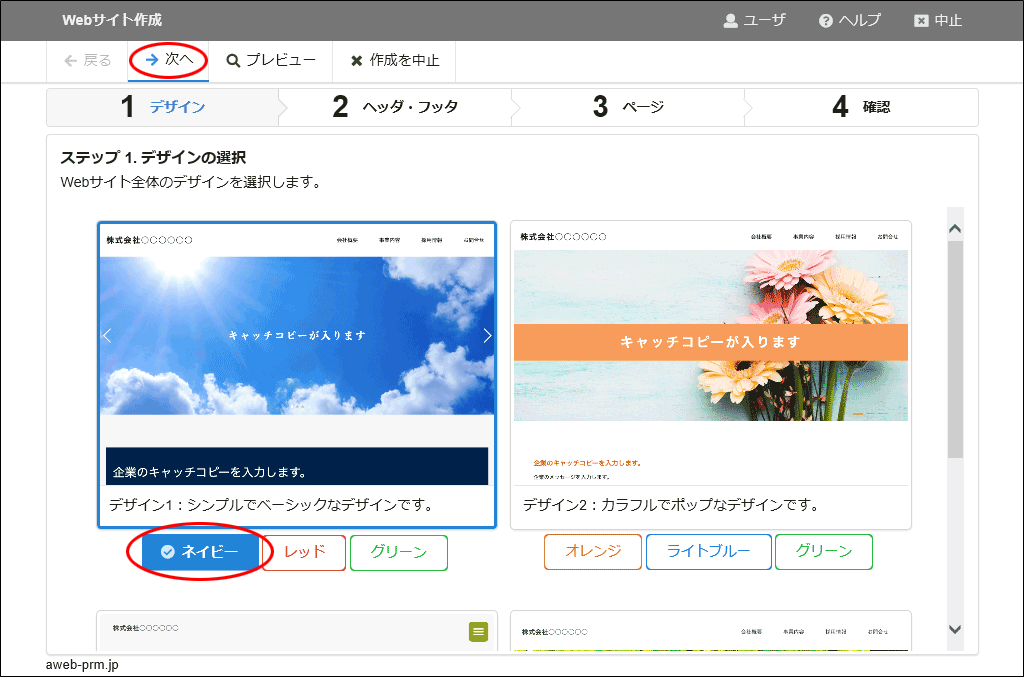Go to step 3 ページ tab

point(628,107)
